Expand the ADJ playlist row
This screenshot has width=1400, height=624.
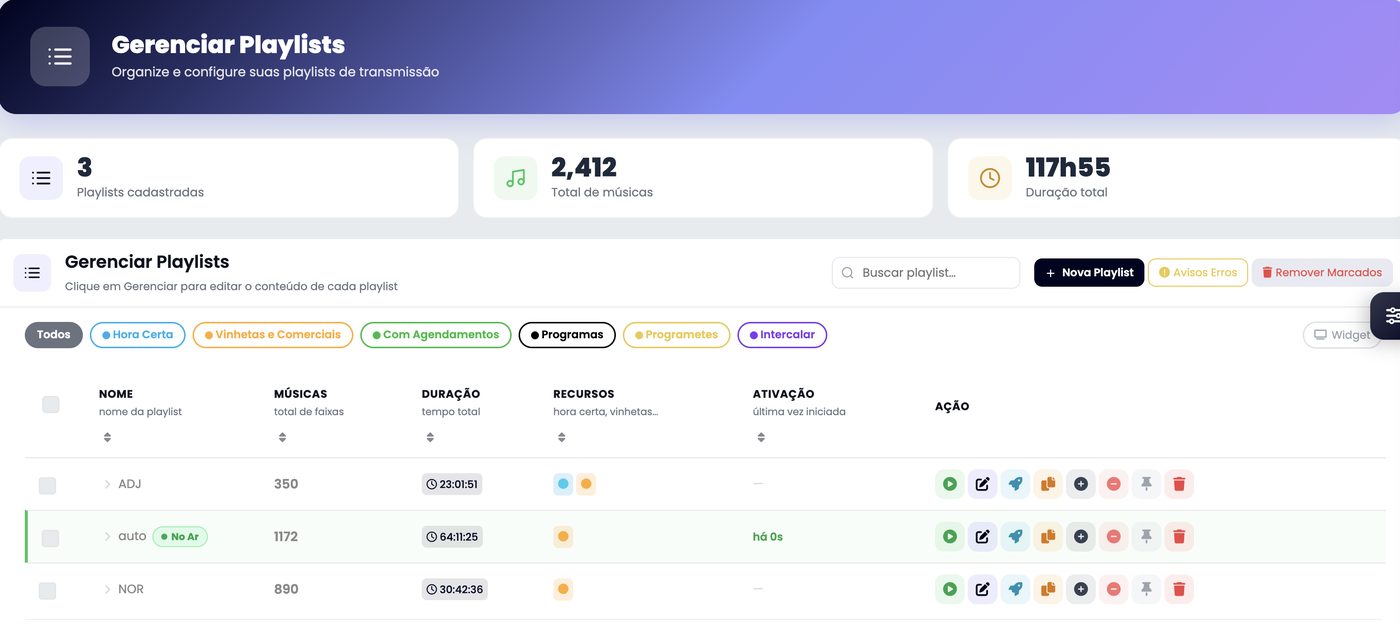107,484
